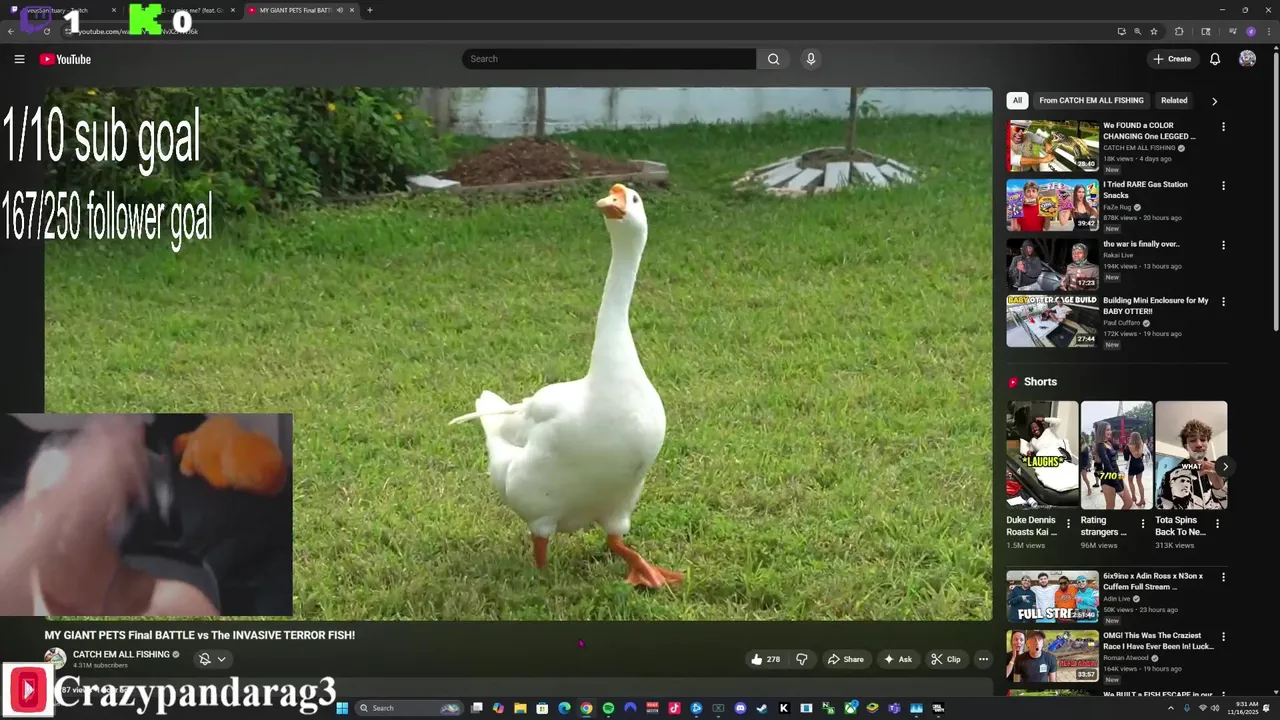Like the video with thumbs up

click(765, 659)
